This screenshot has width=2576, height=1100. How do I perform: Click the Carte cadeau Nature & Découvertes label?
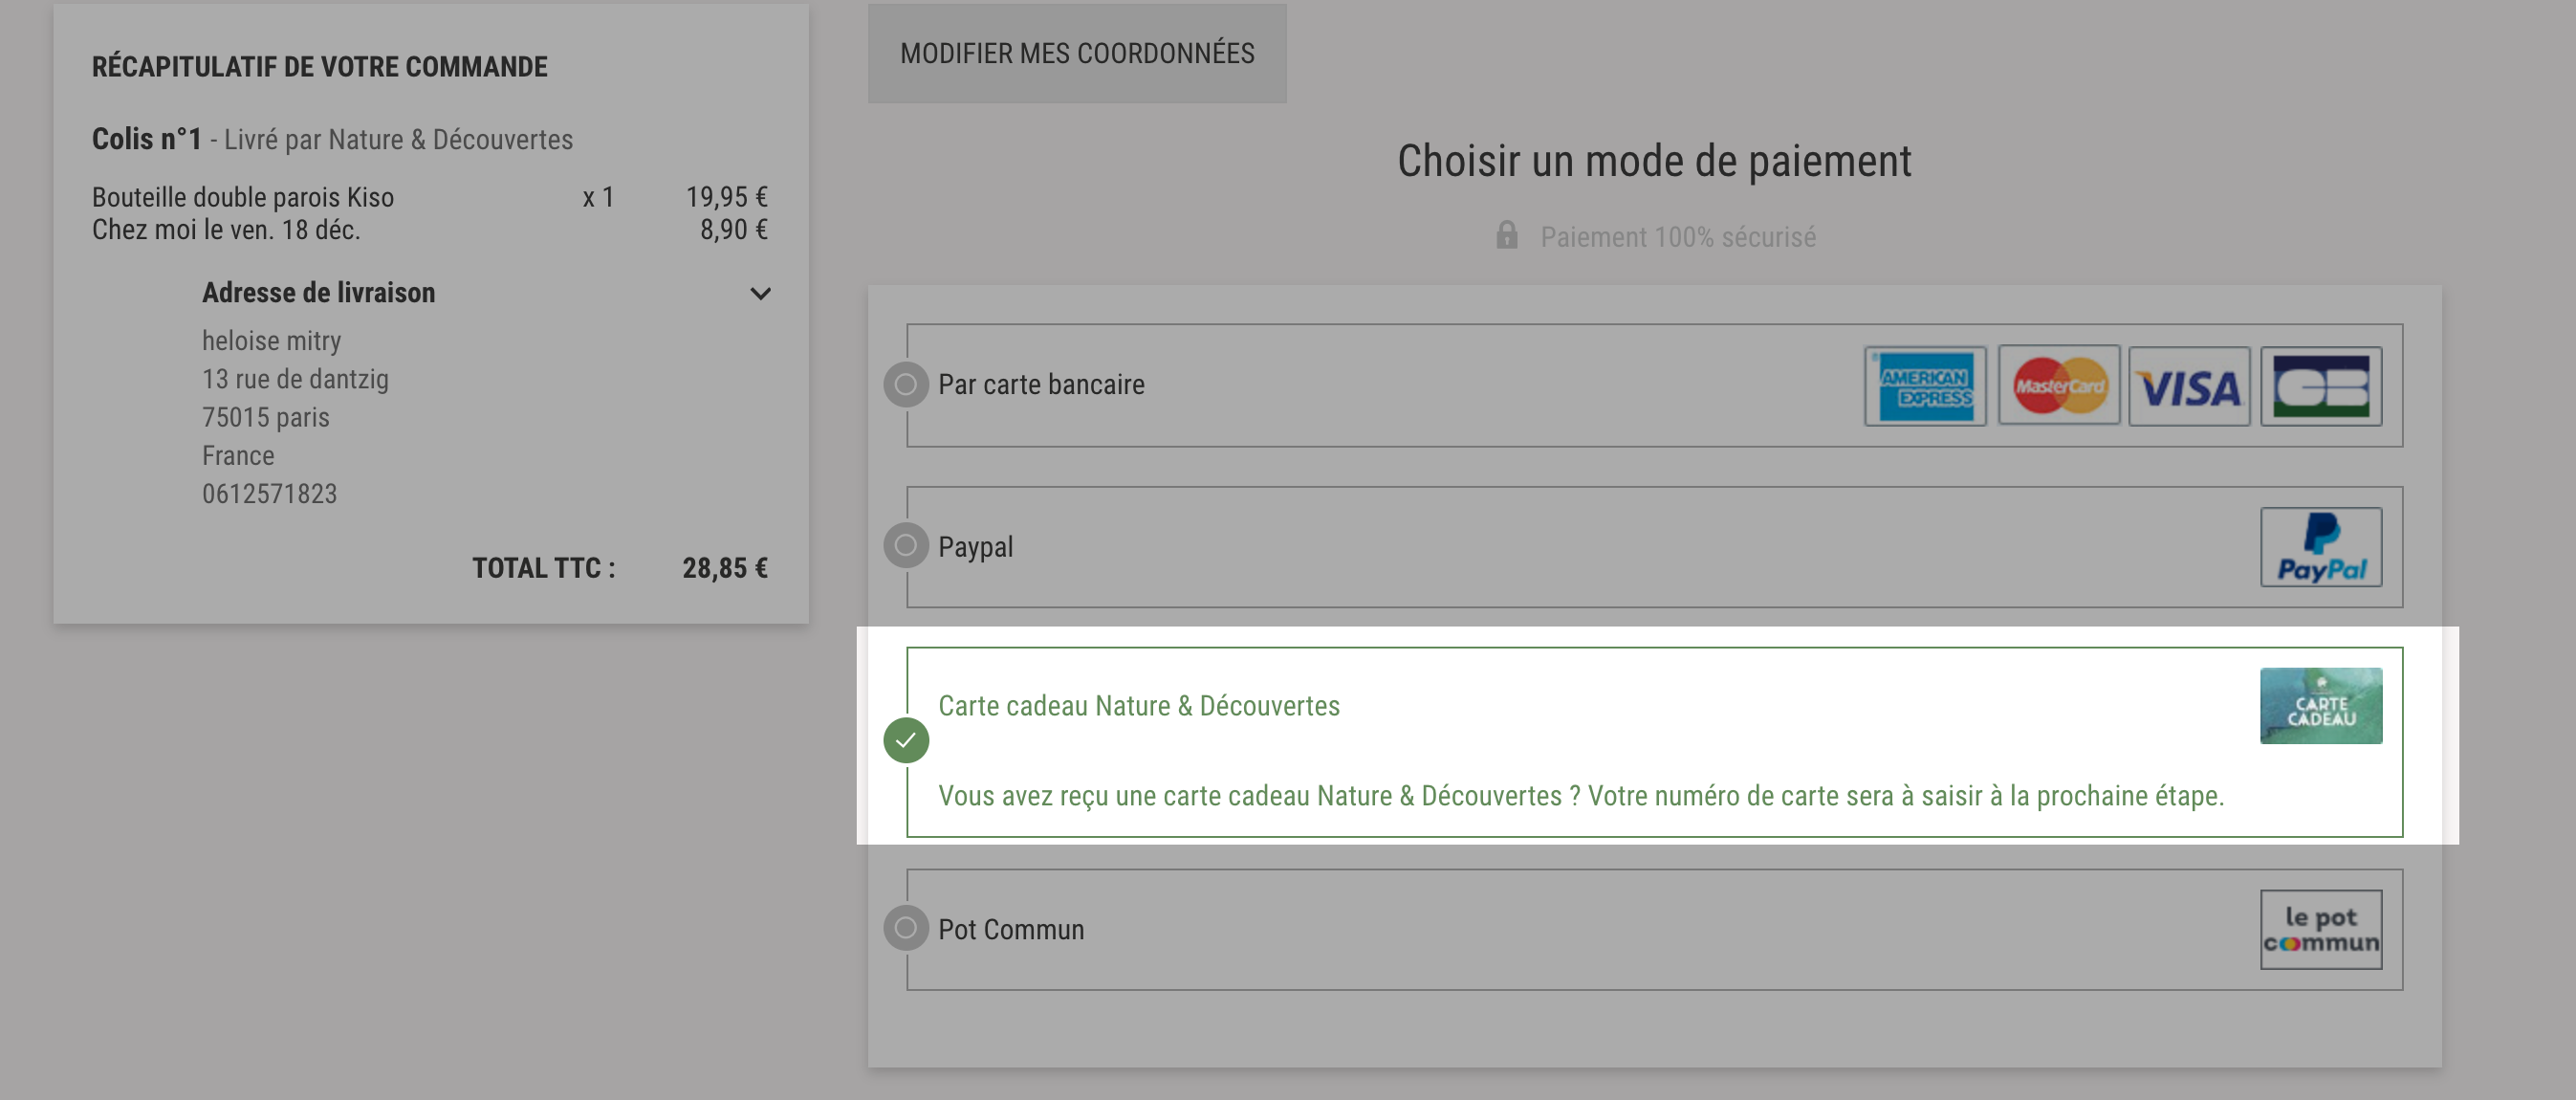tap(1138, 706)
